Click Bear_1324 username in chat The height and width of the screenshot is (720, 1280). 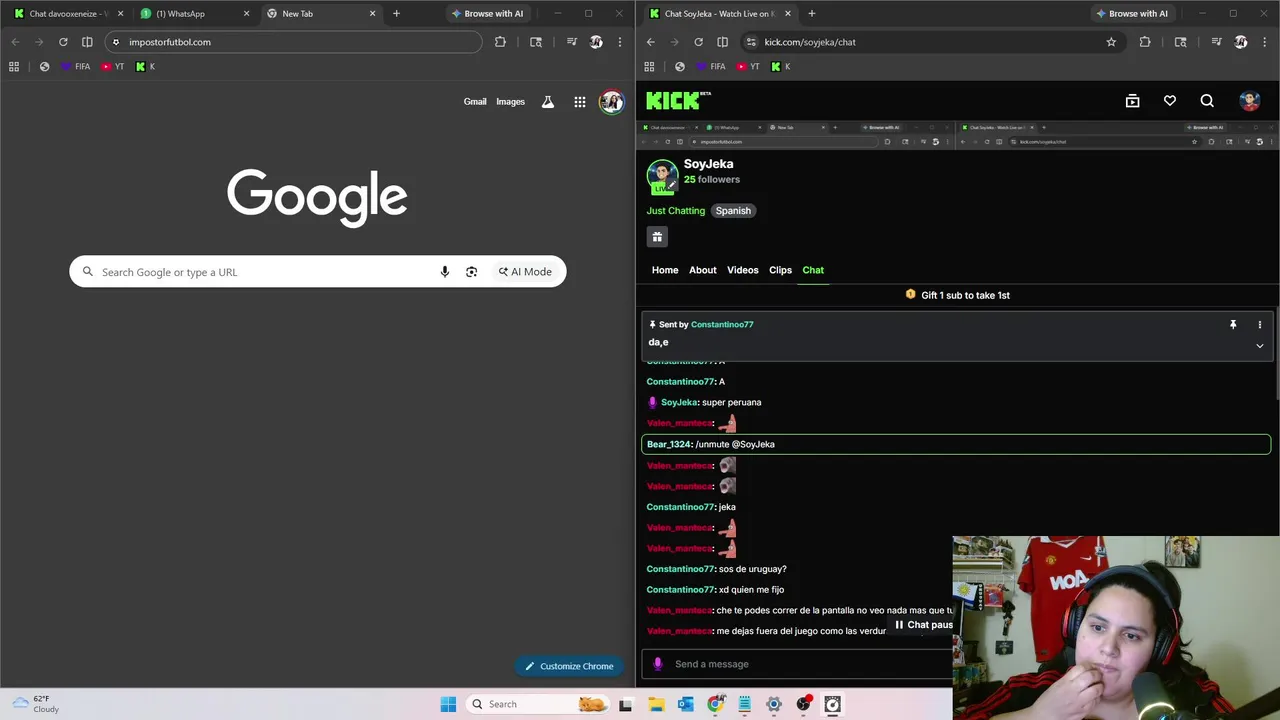(669, 444)
